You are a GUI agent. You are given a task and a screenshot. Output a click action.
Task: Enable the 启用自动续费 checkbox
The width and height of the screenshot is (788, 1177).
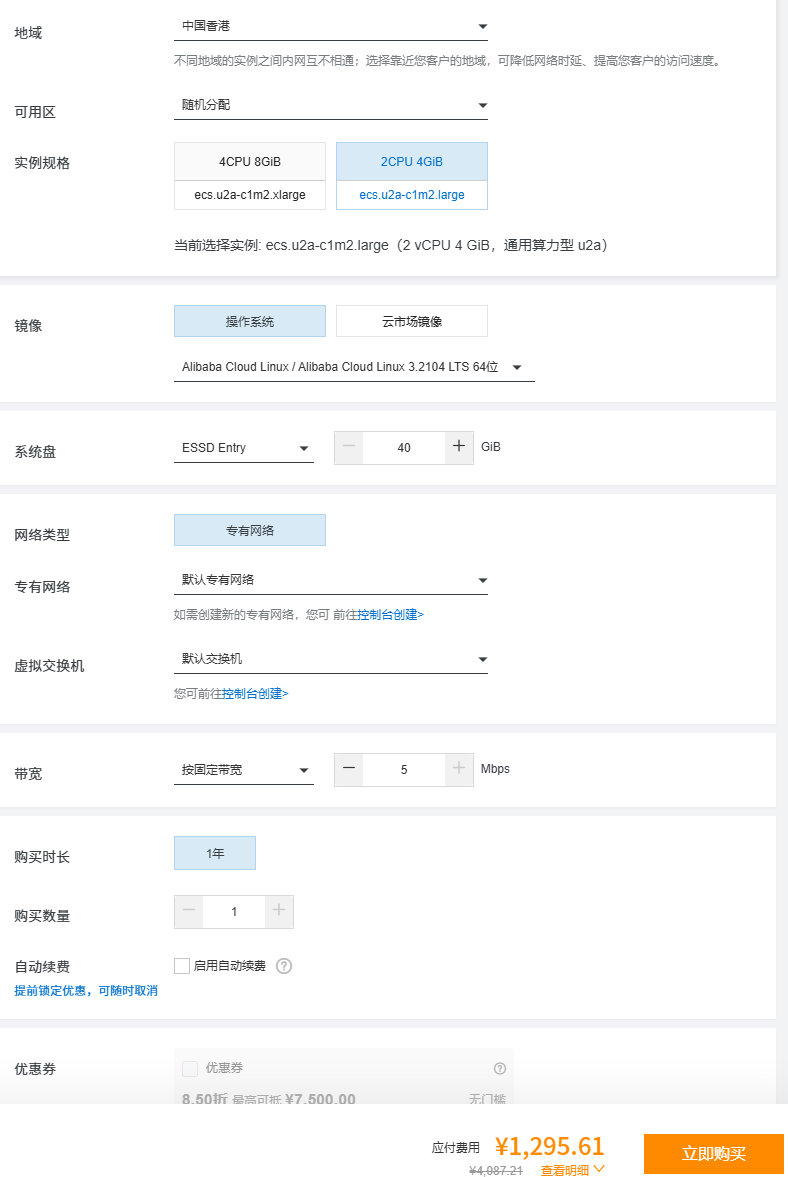182,966
